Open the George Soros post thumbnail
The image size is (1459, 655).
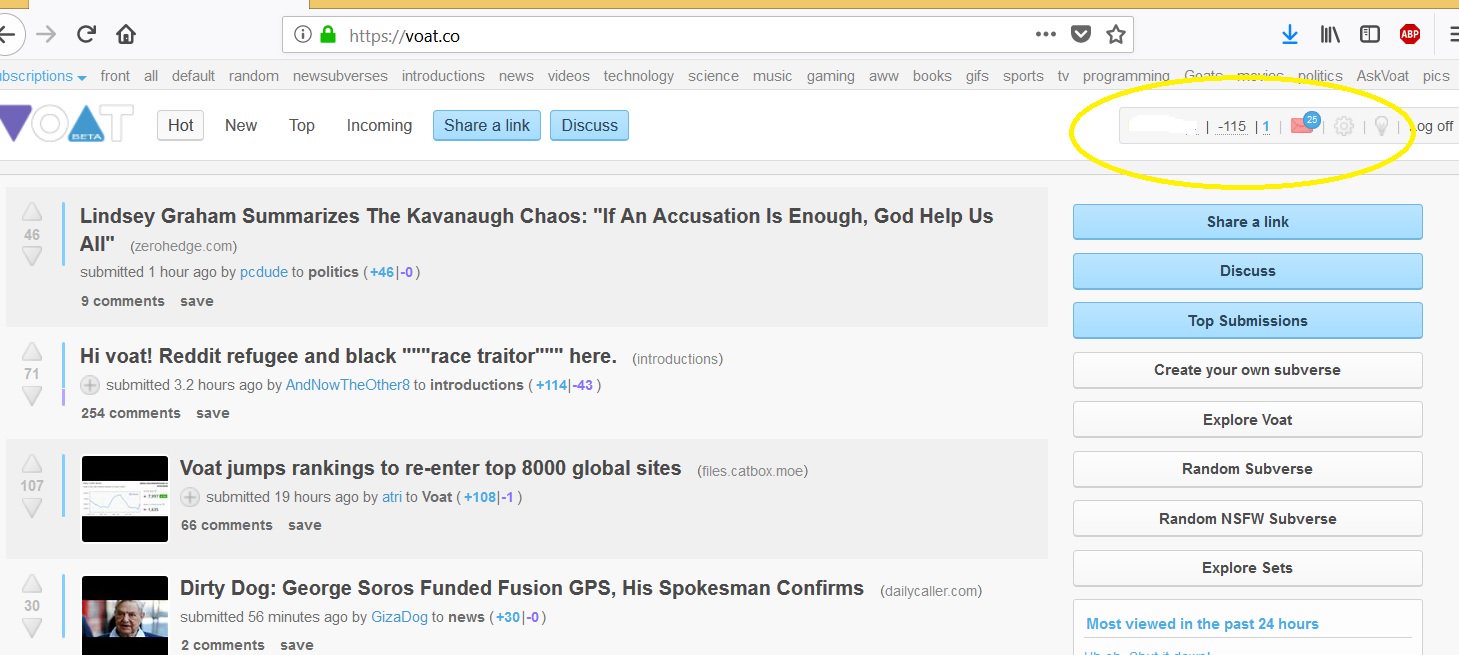tap(125, 613)
